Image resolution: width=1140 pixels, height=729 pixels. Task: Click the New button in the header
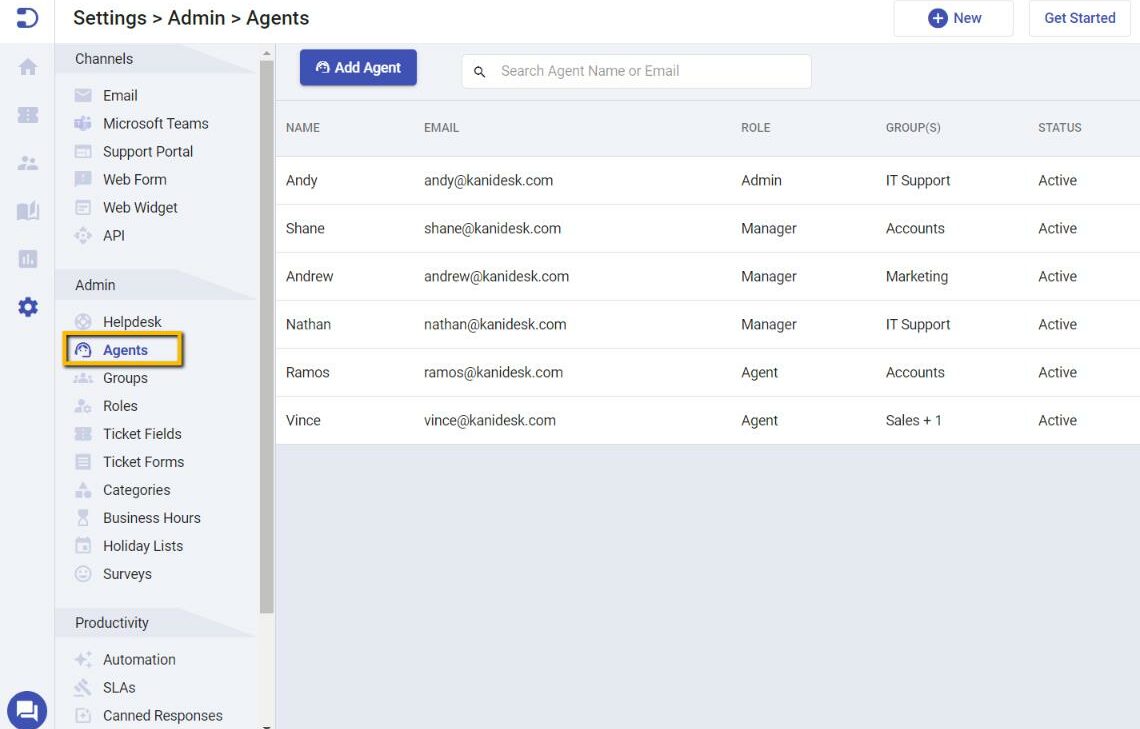pyautogui.click(x=953, y=17)
